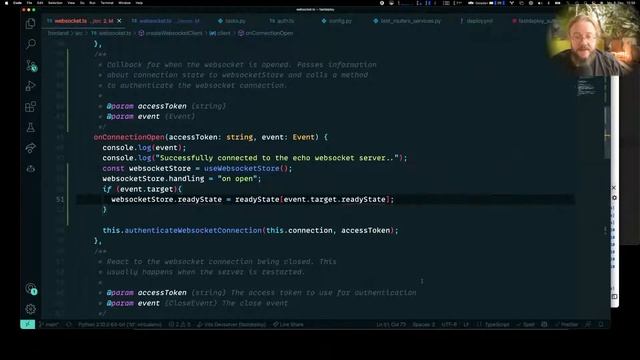Open the Remote Explorer activity icon

tap(31, 148)
